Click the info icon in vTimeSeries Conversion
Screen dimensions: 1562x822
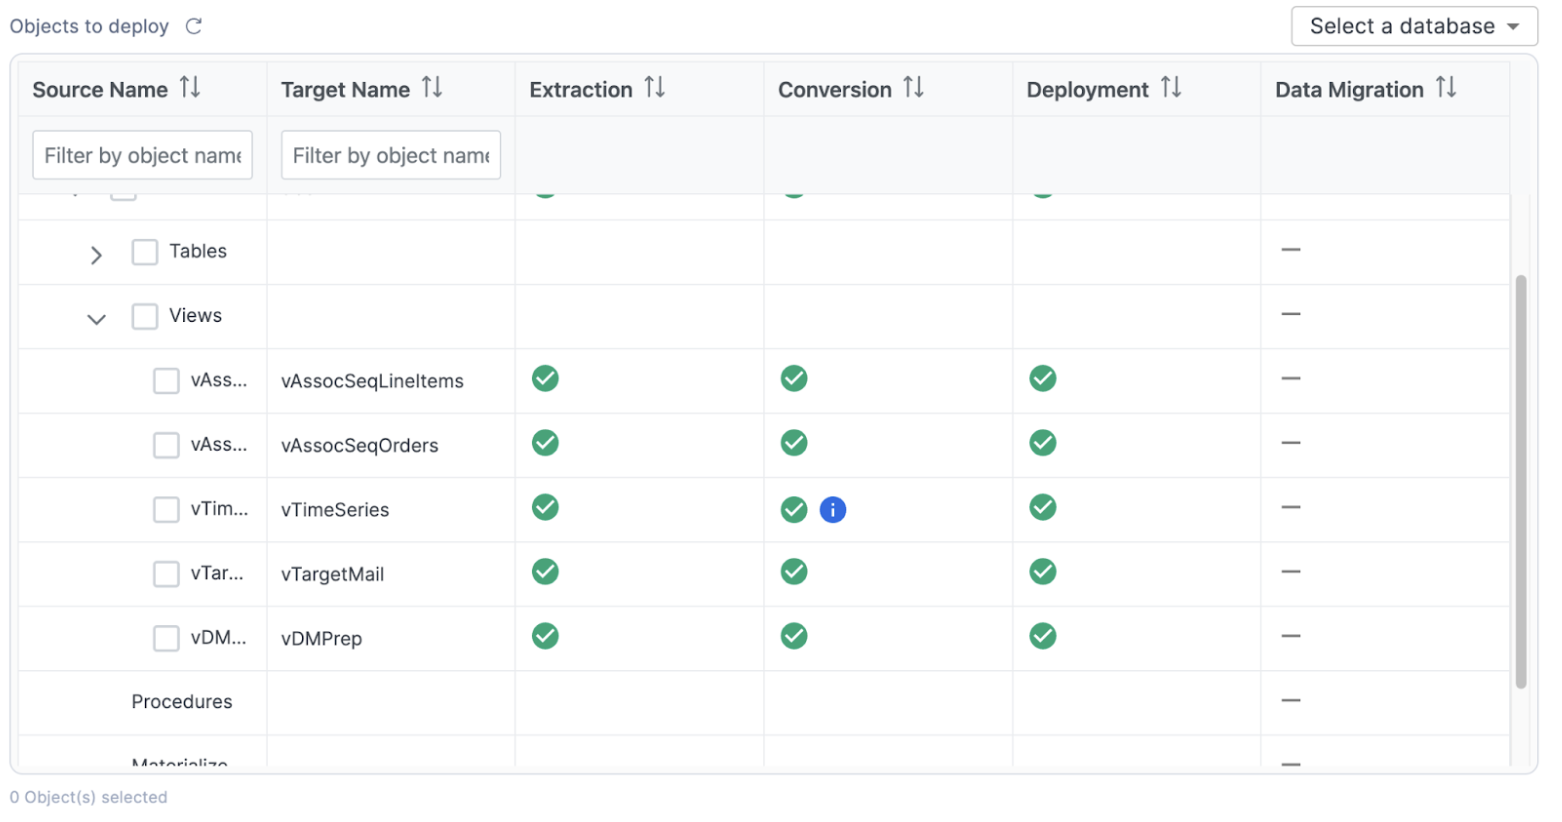tap(832, 510)
